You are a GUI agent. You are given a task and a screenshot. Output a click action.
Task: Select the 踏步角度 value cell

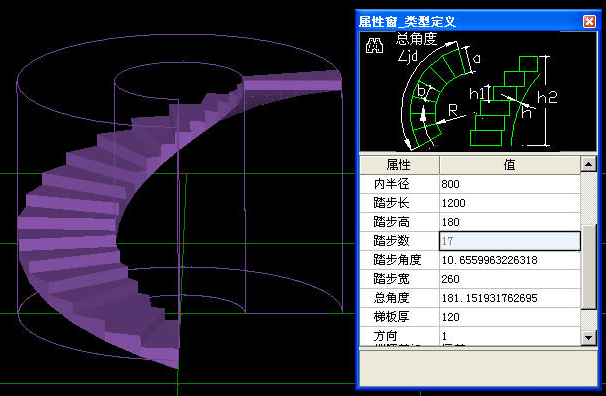pos(510,260)
